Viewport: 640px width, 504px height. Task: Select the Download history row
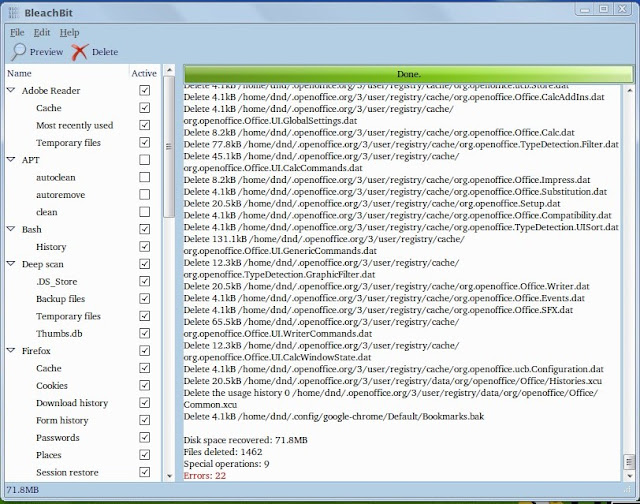[83, 403]
